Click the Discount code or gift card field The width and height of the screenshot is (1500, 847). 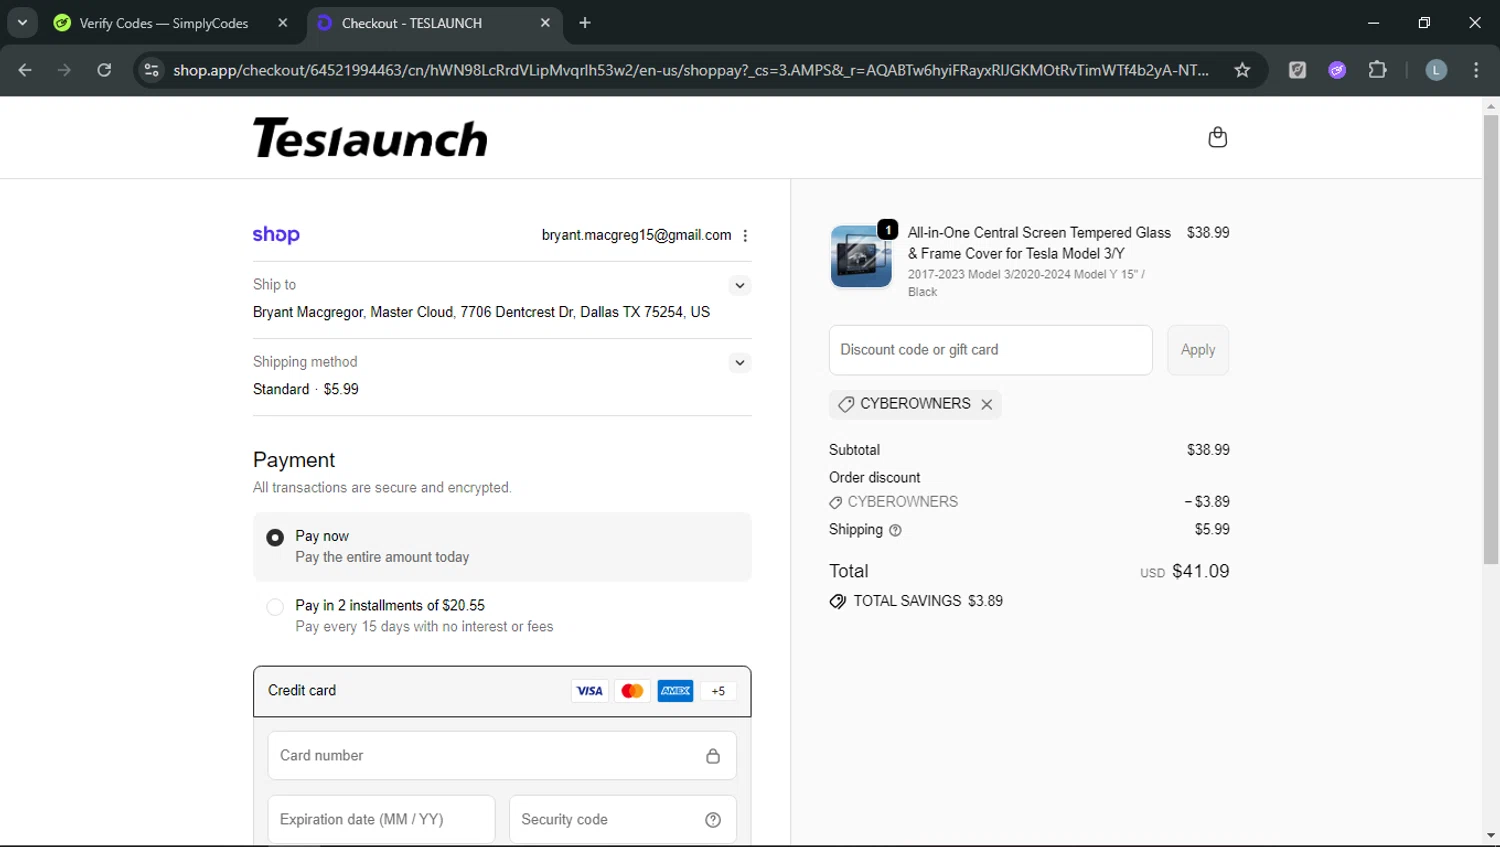[x=991, y=350]
